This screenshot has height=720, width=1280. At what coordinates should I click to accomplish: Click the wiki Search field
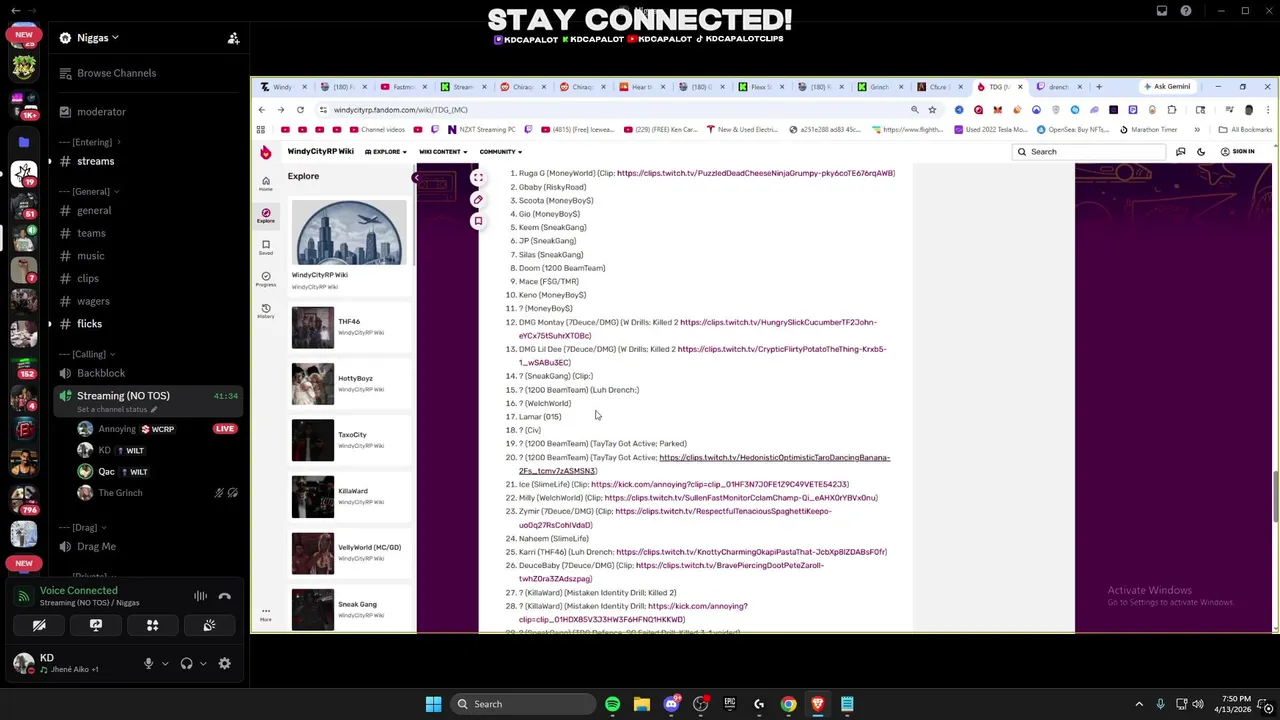pos(1088,152)
